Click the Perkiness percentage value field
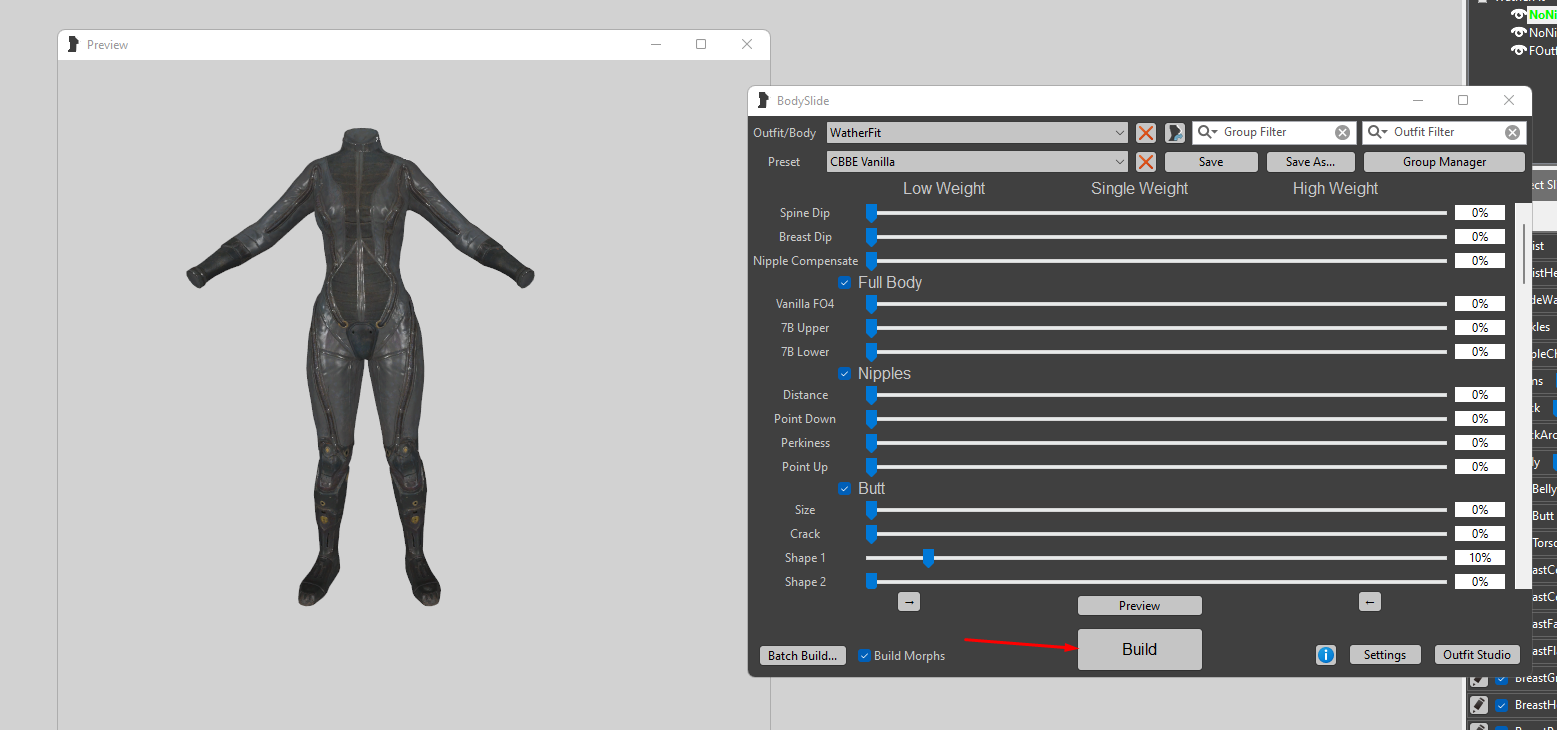 pyautogui.click(x=1480, y=443)
